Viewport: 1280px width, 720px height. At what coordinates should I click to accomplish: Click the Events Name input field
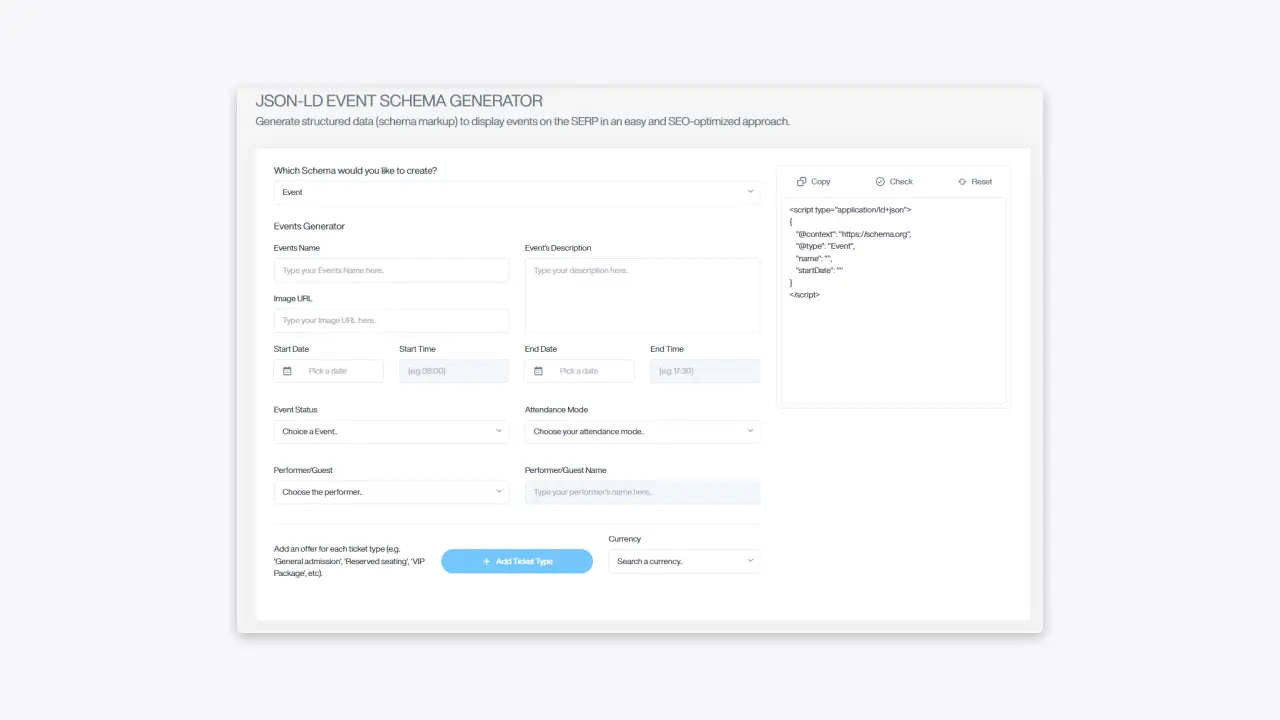391,270
